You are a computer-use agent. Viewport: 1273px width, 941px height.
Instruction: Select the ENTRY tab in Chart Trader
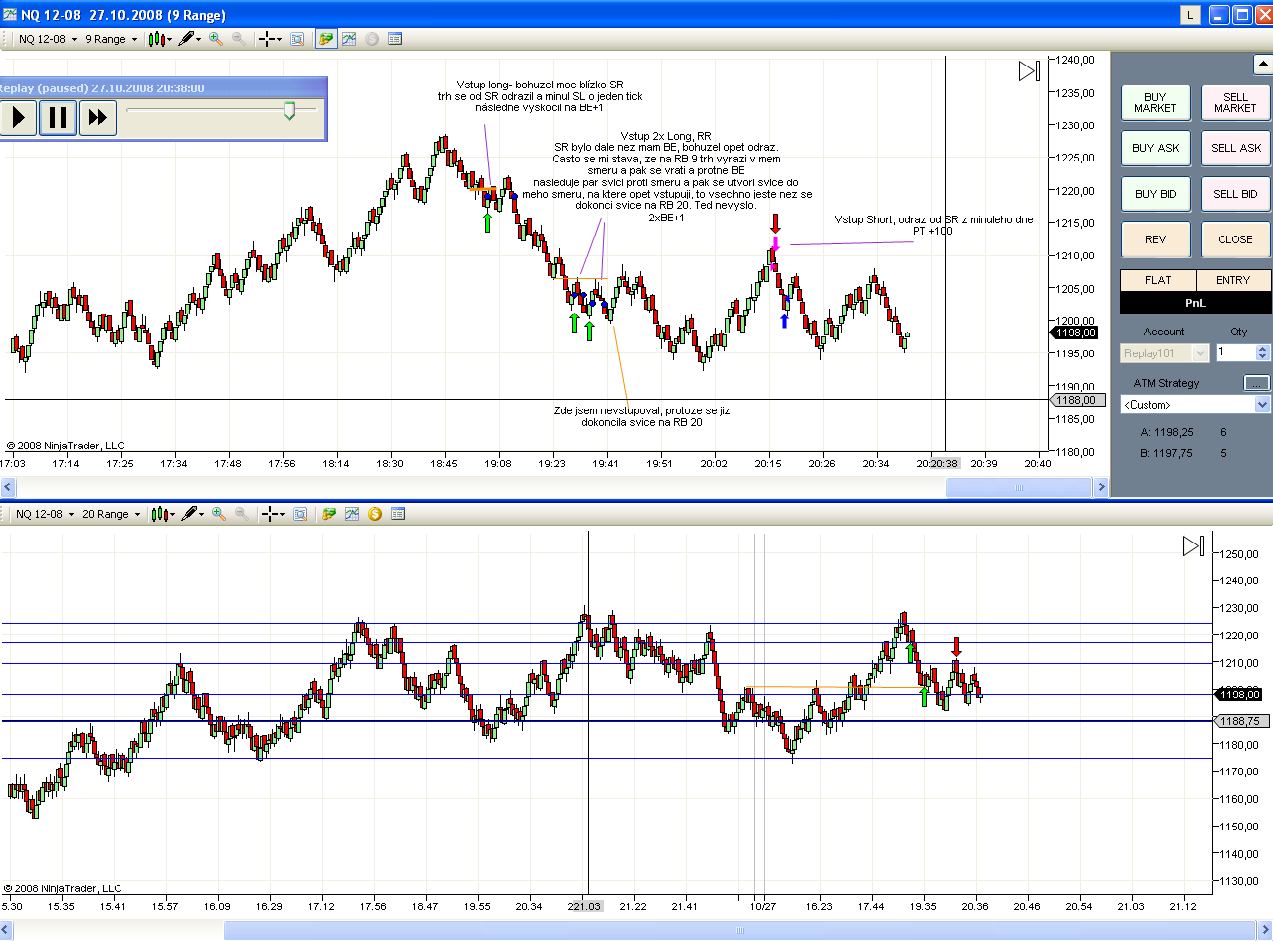point(1233,281)
